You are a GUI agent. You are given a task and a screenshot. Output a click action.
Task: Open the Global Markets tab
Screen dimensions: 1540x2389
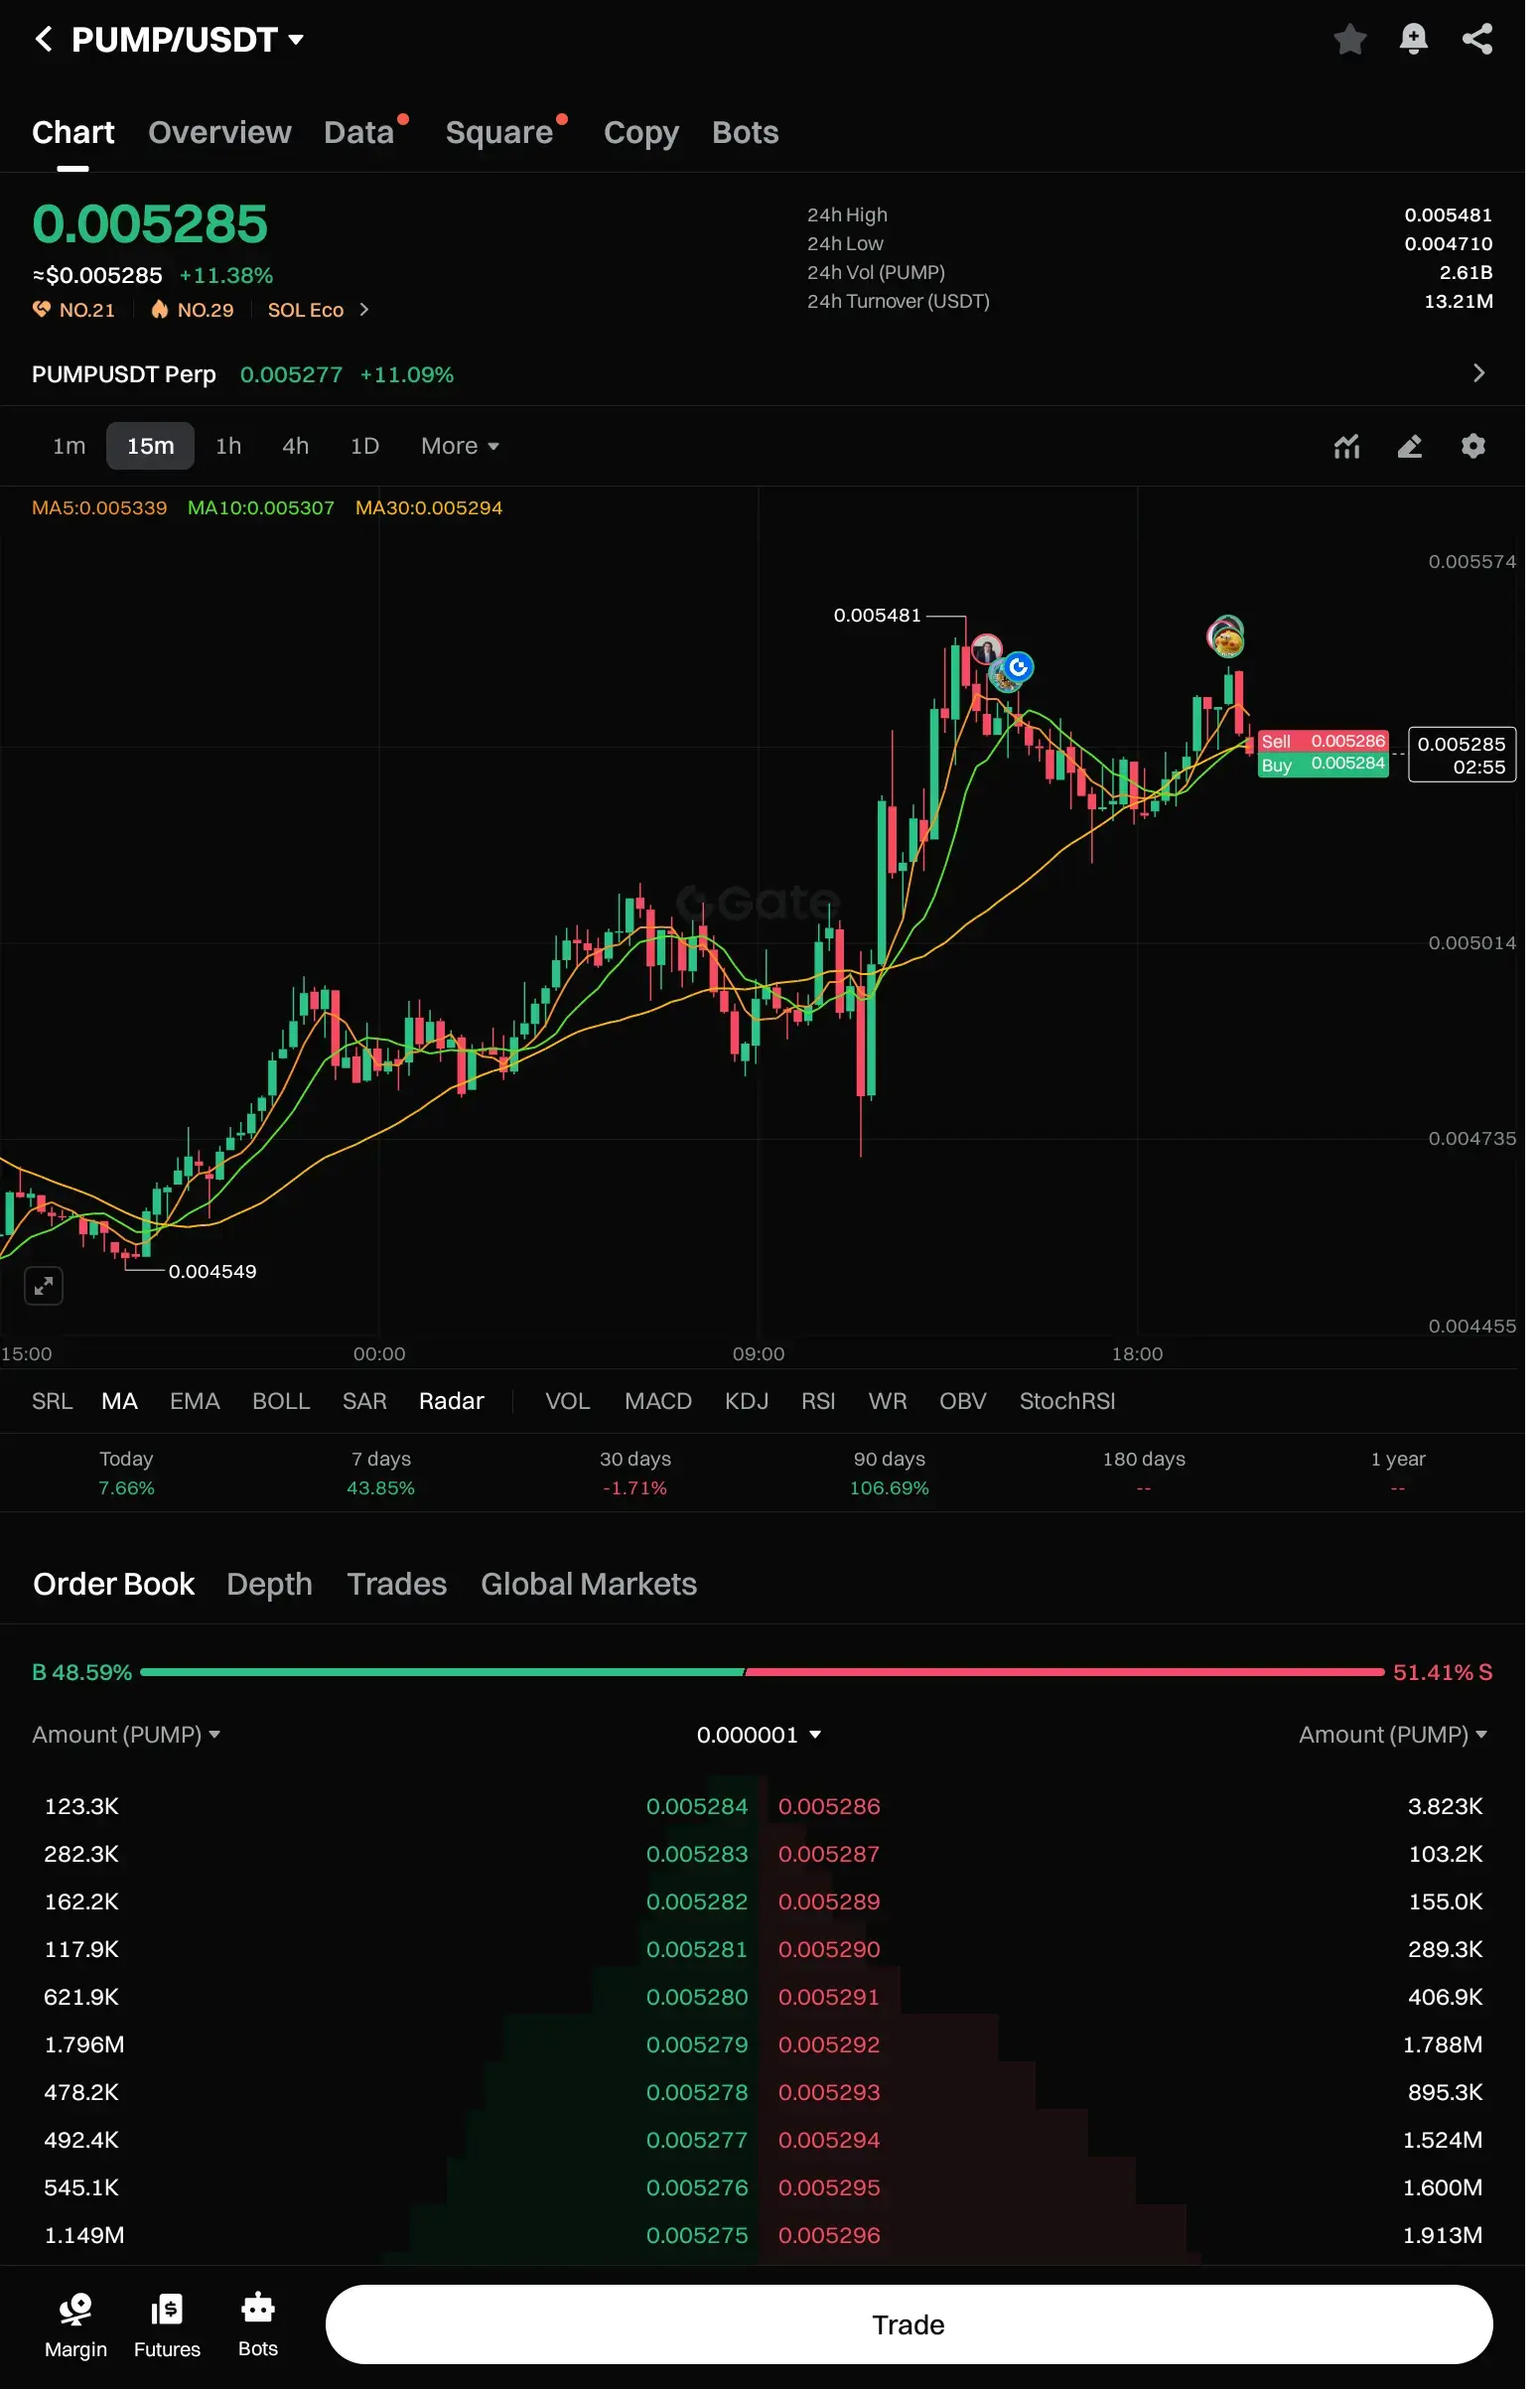[588, 1584]
